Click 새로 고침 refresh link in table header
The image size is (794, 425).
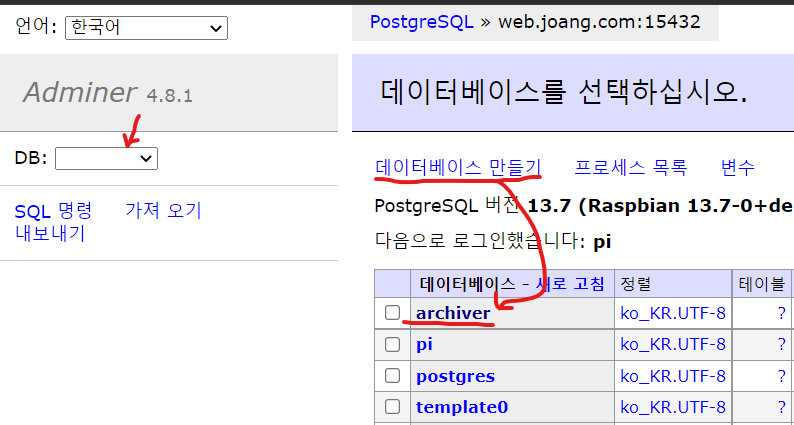(x=570, y=285)
